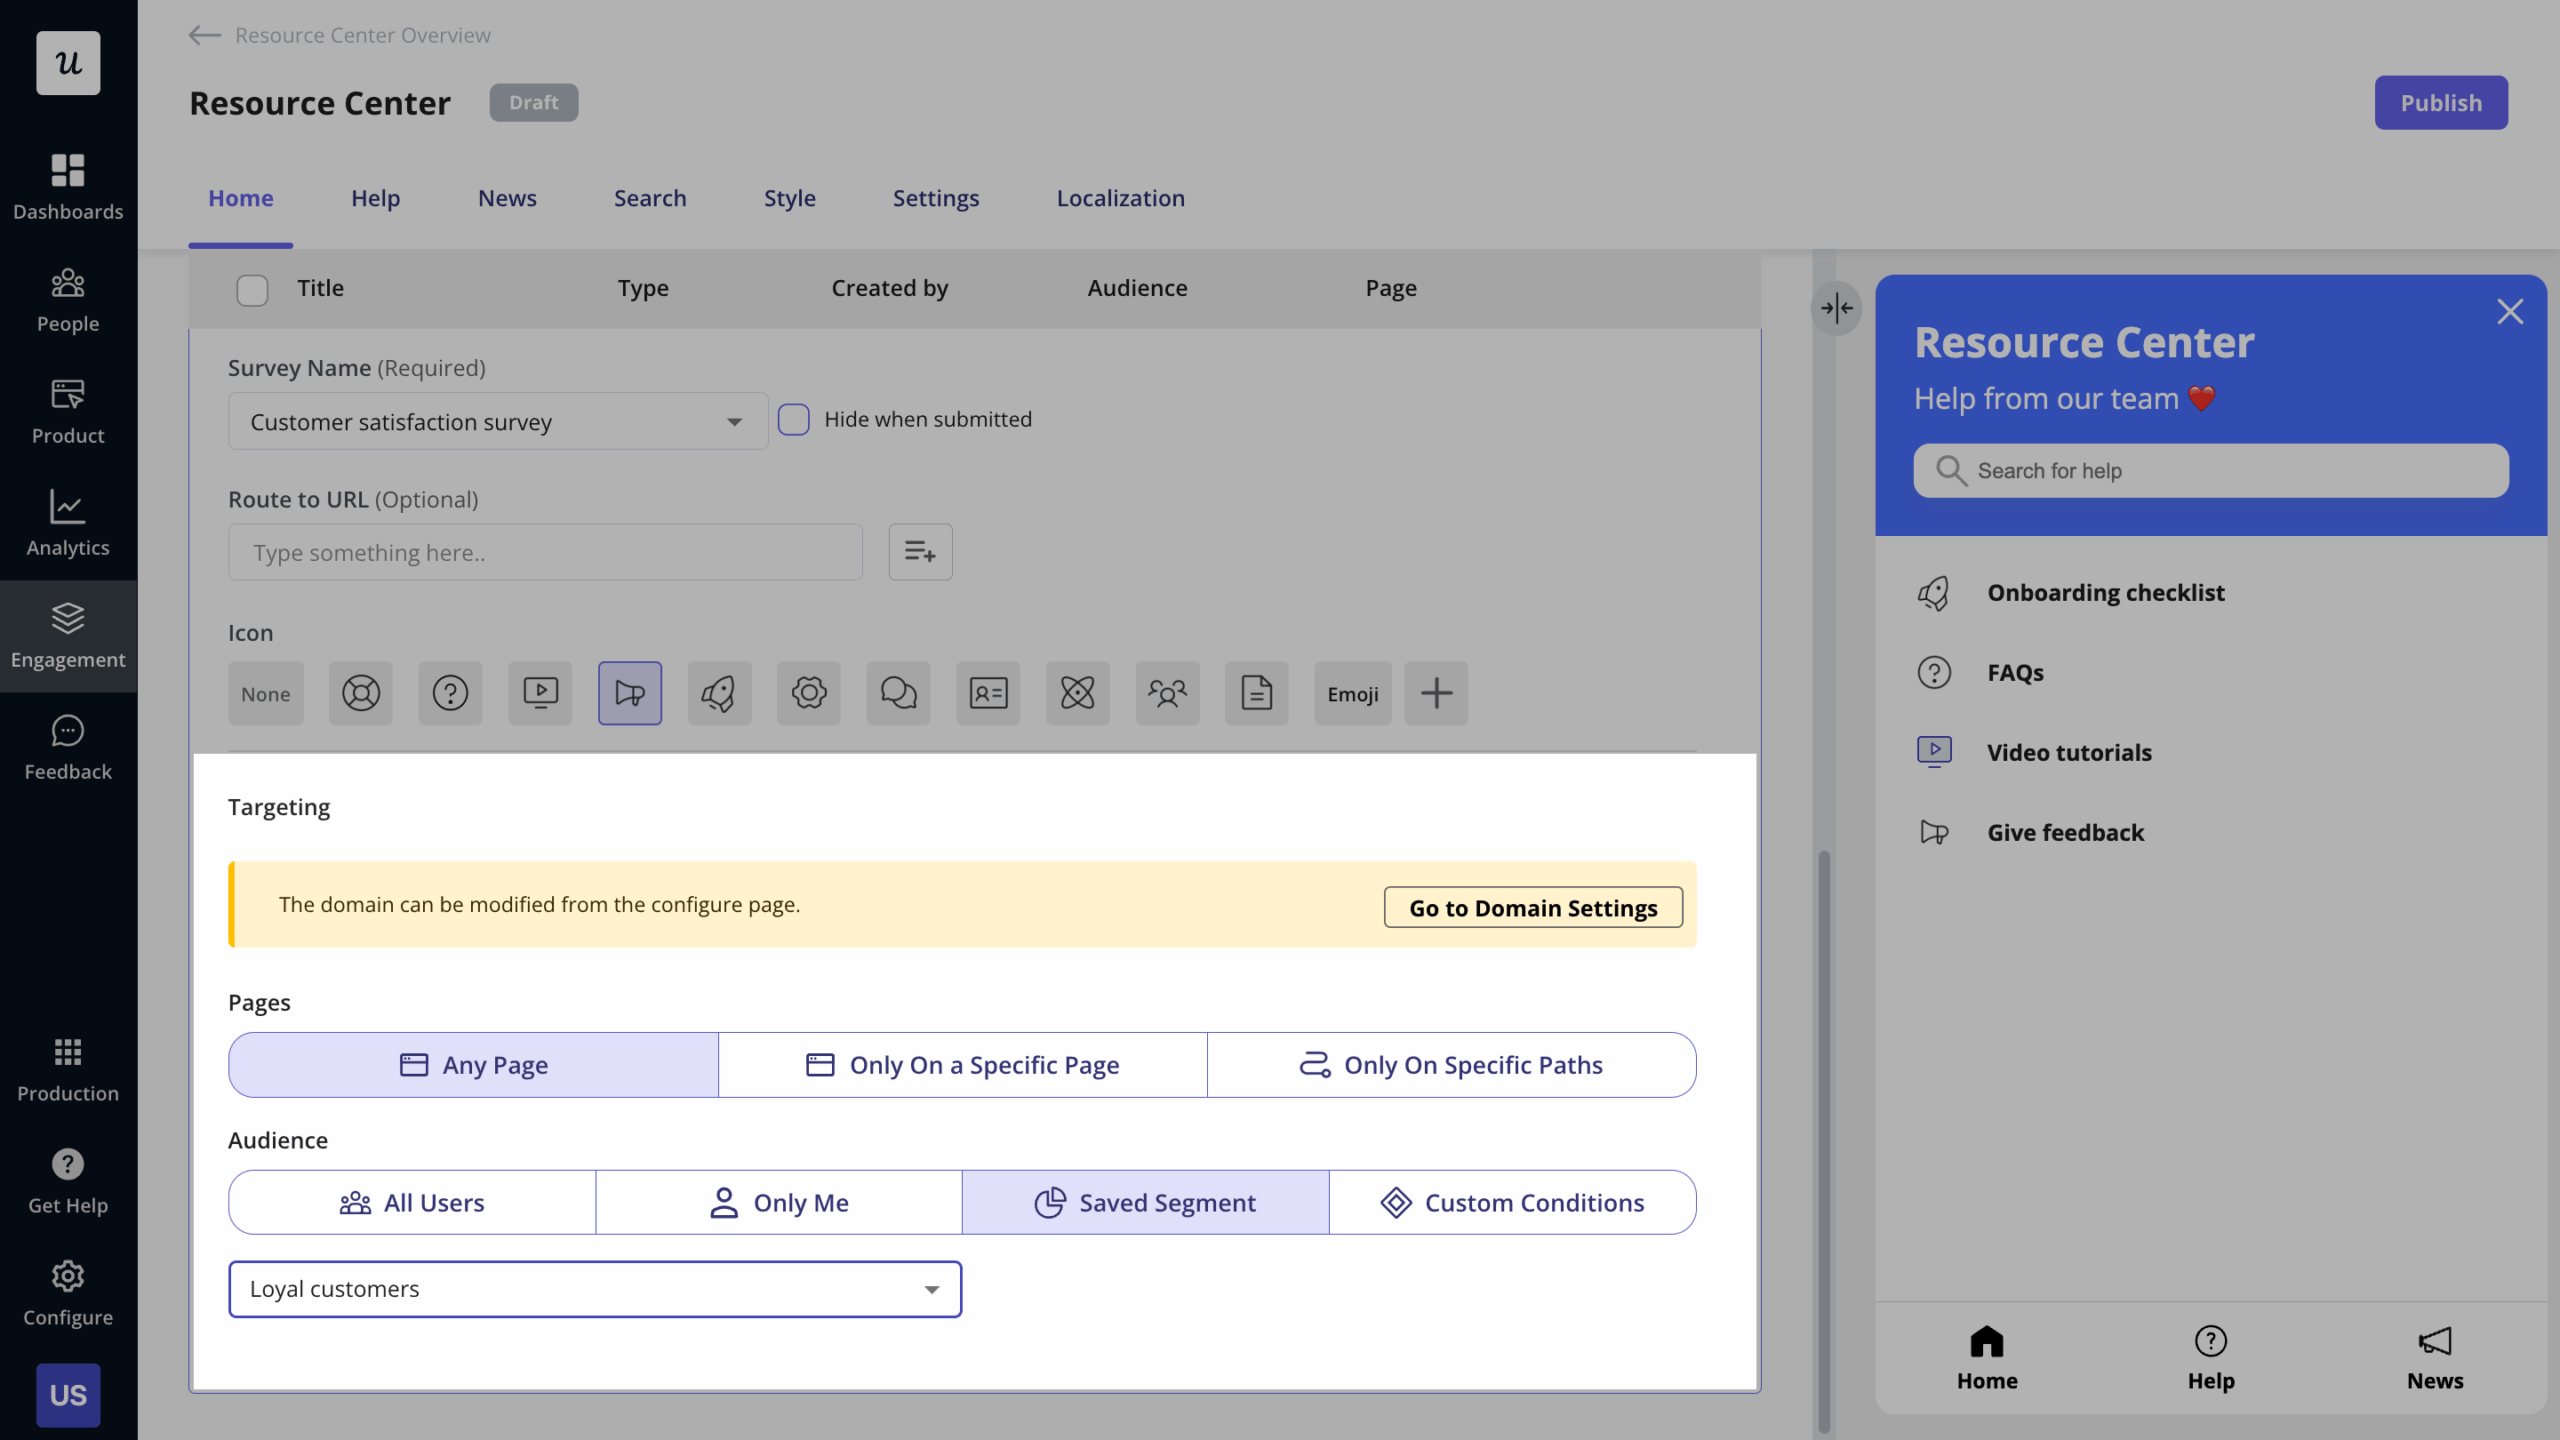This screenshot has height=1440, width=2560.
Task: Open Video tutorials in the Resource Center panel
Action: coord(2069,752)
